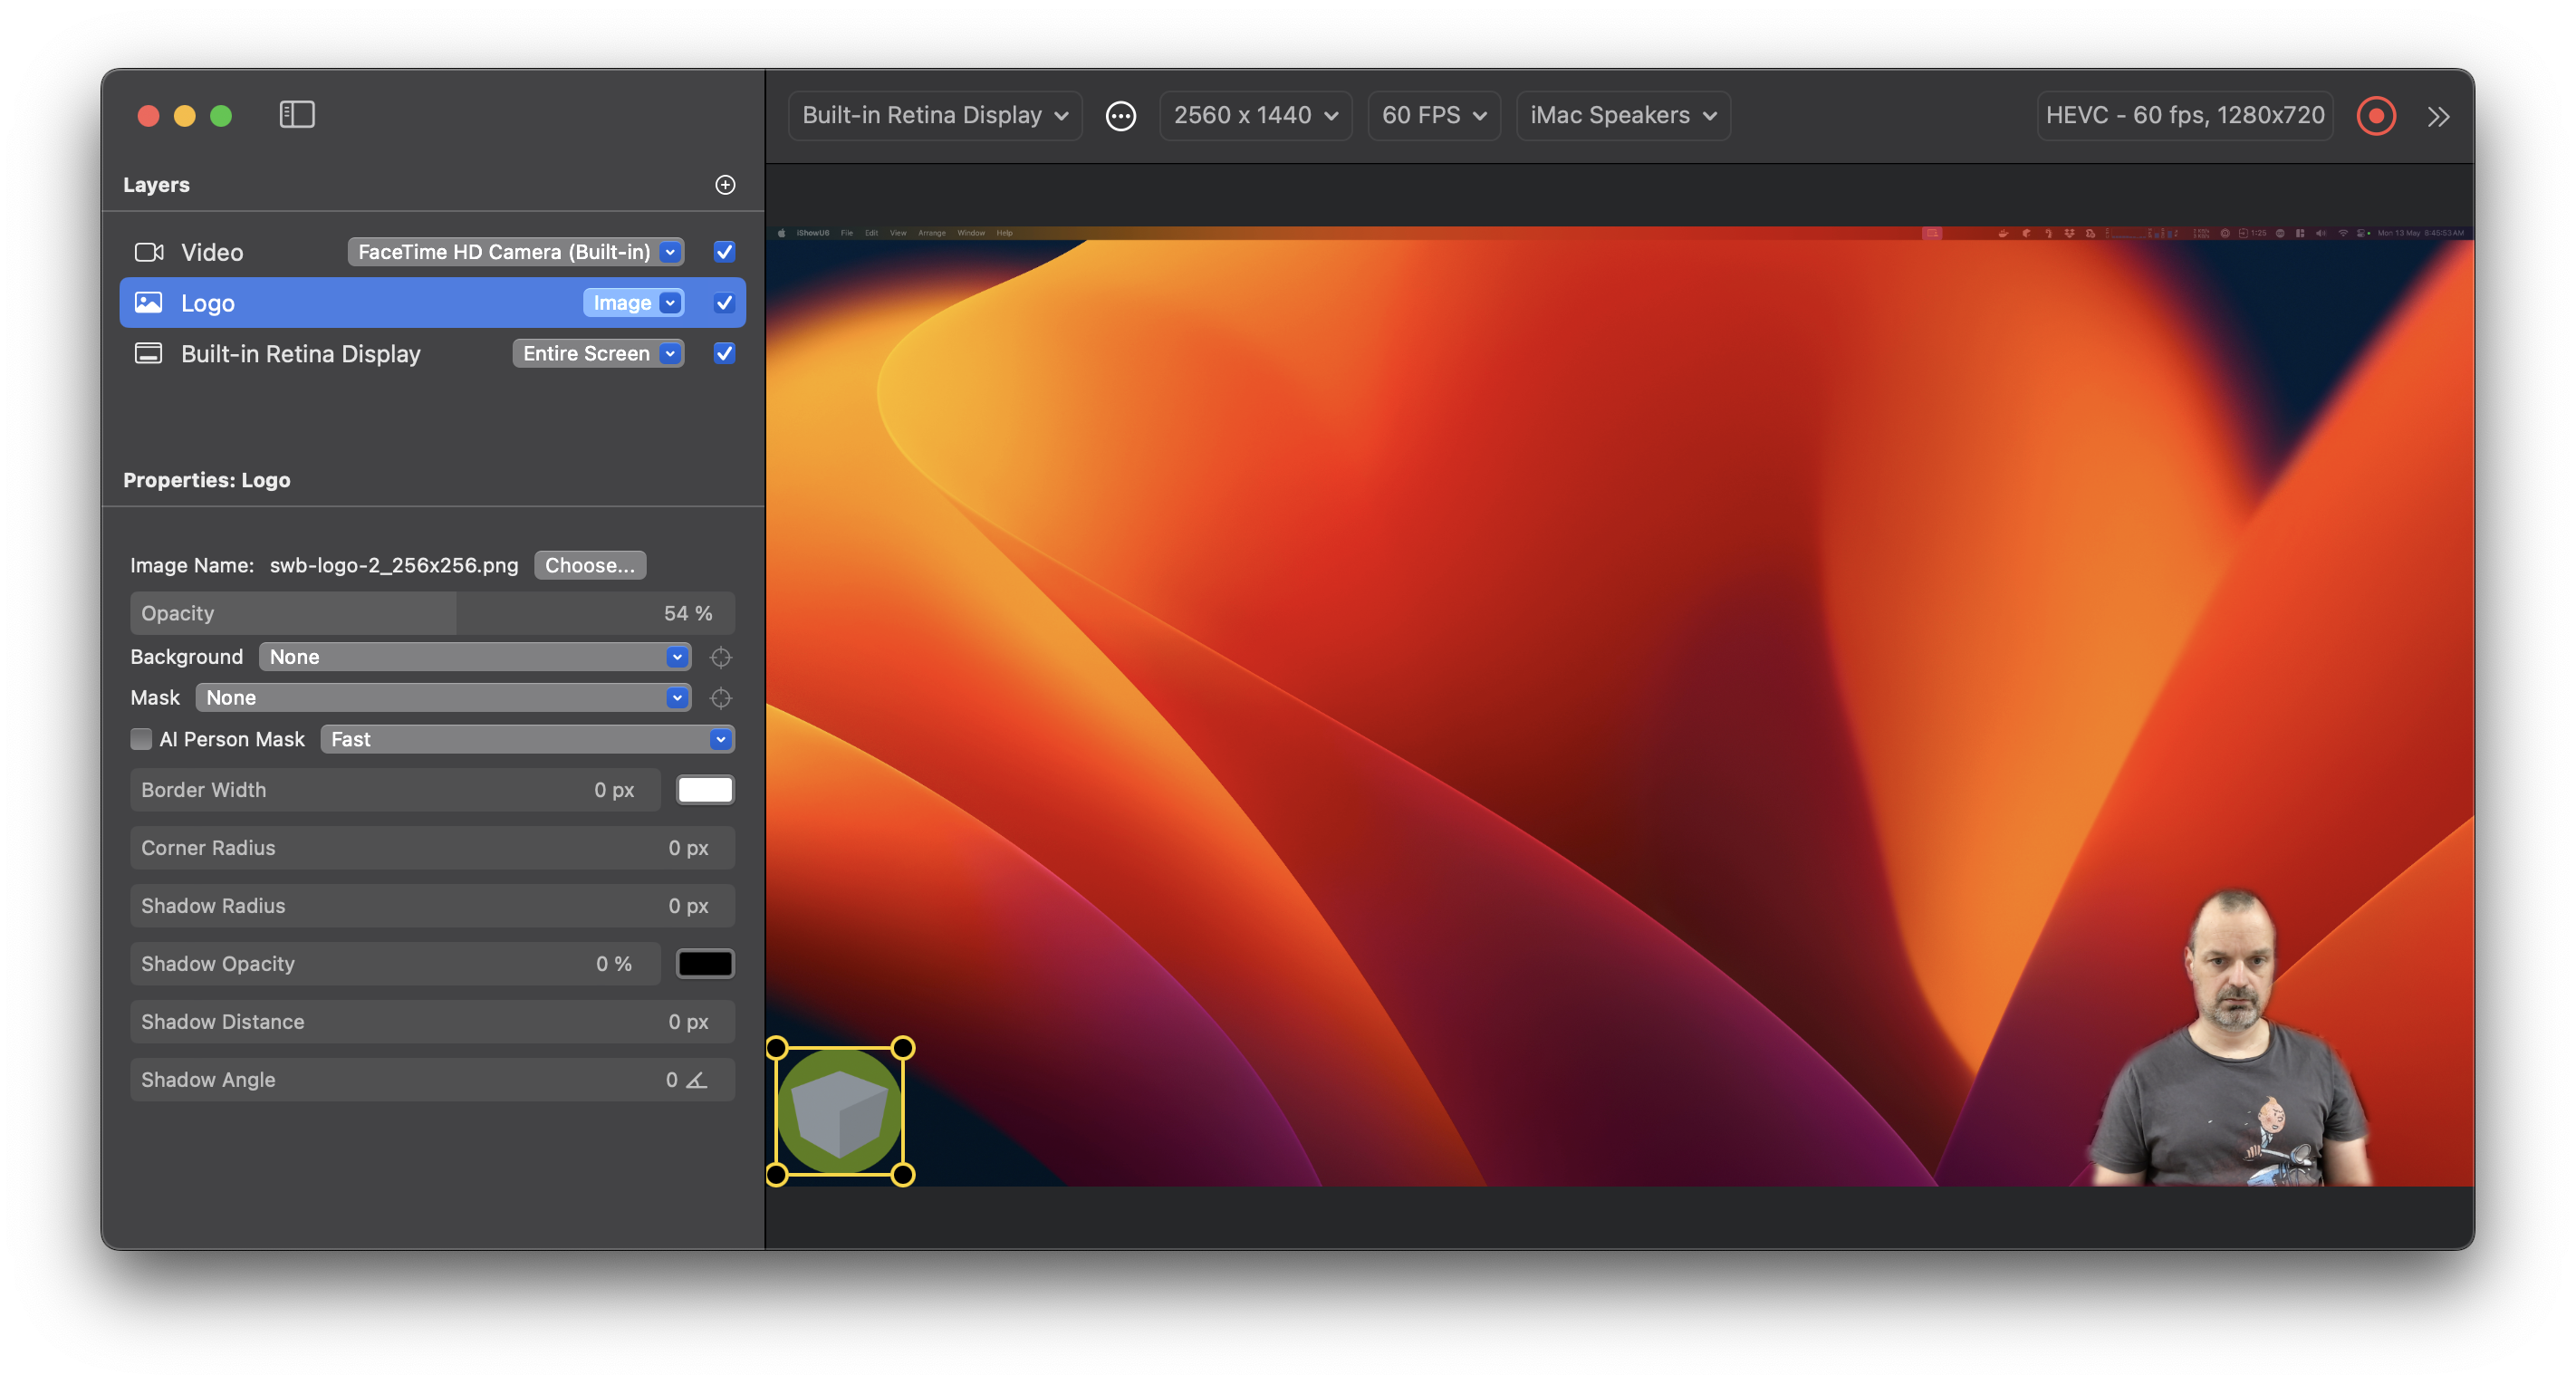Click the Properties: Logo heading
Screen dimensions: 2576x1384
[x=207, y=480]
